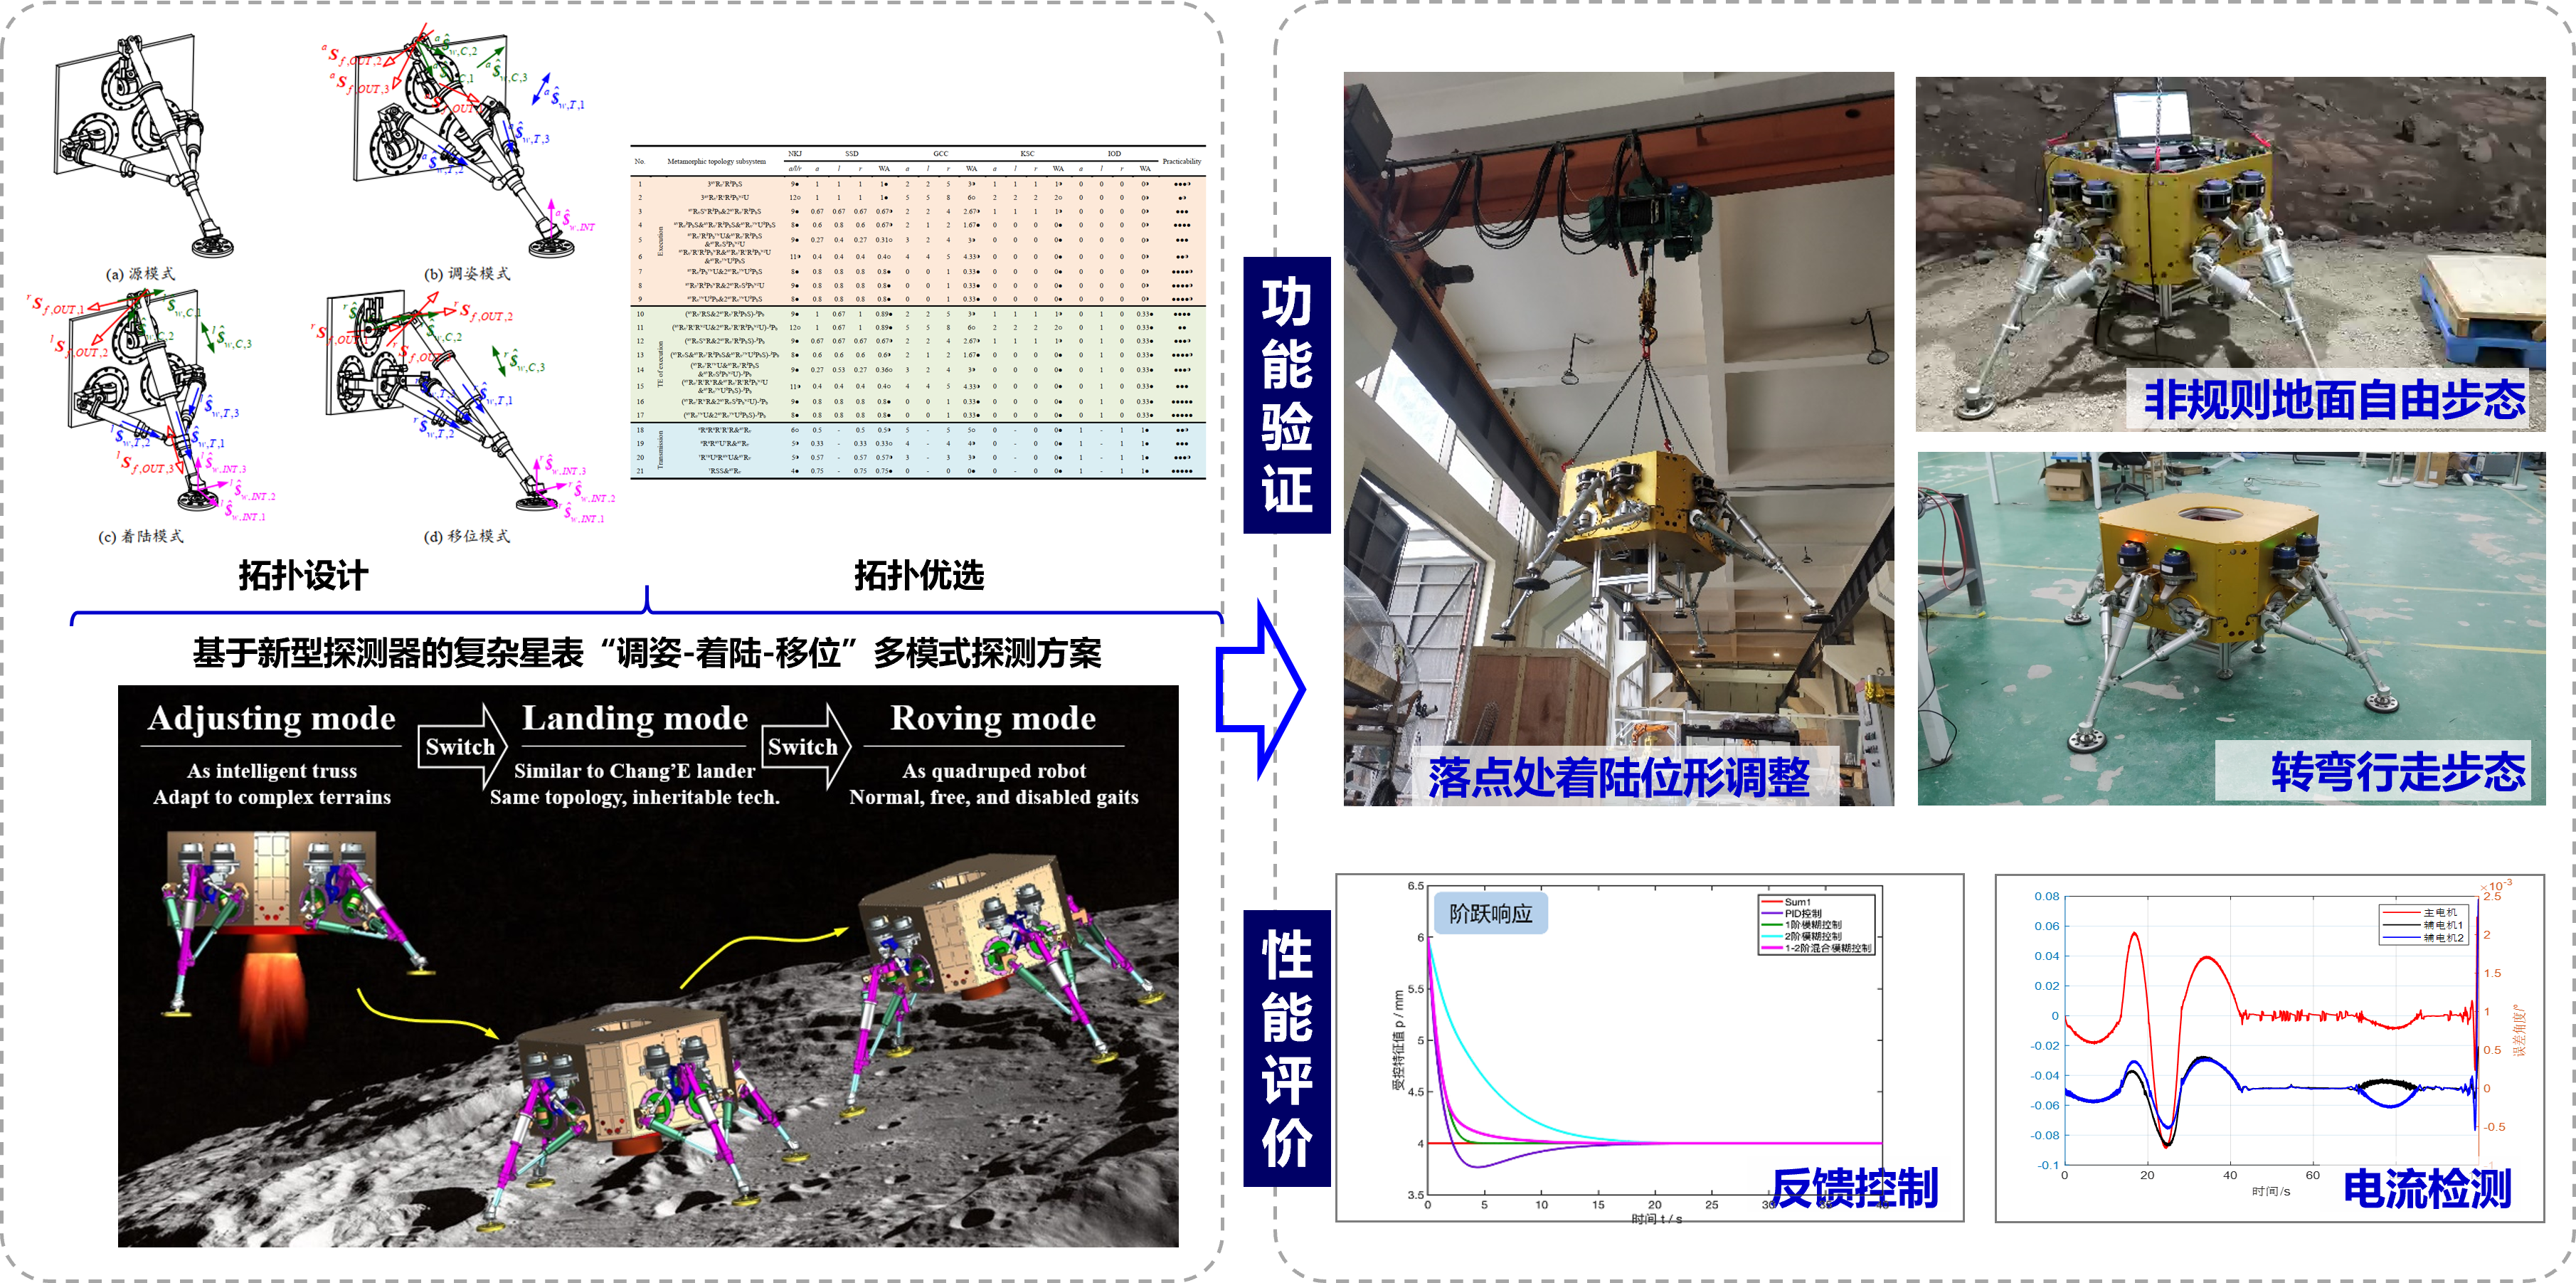The image size is (2576, 1283).
Task: Select the metamorphic topology subsystem table
Action: click(917, 313)
